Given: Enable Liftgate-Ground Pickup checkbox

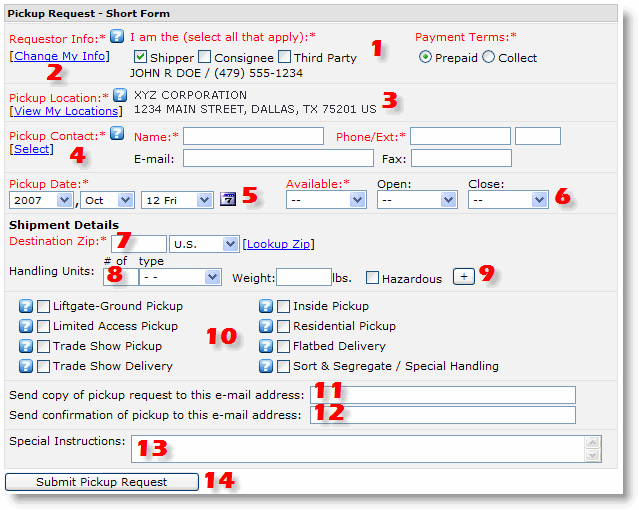Looking at the screenshot, I should tap(43, 306).
